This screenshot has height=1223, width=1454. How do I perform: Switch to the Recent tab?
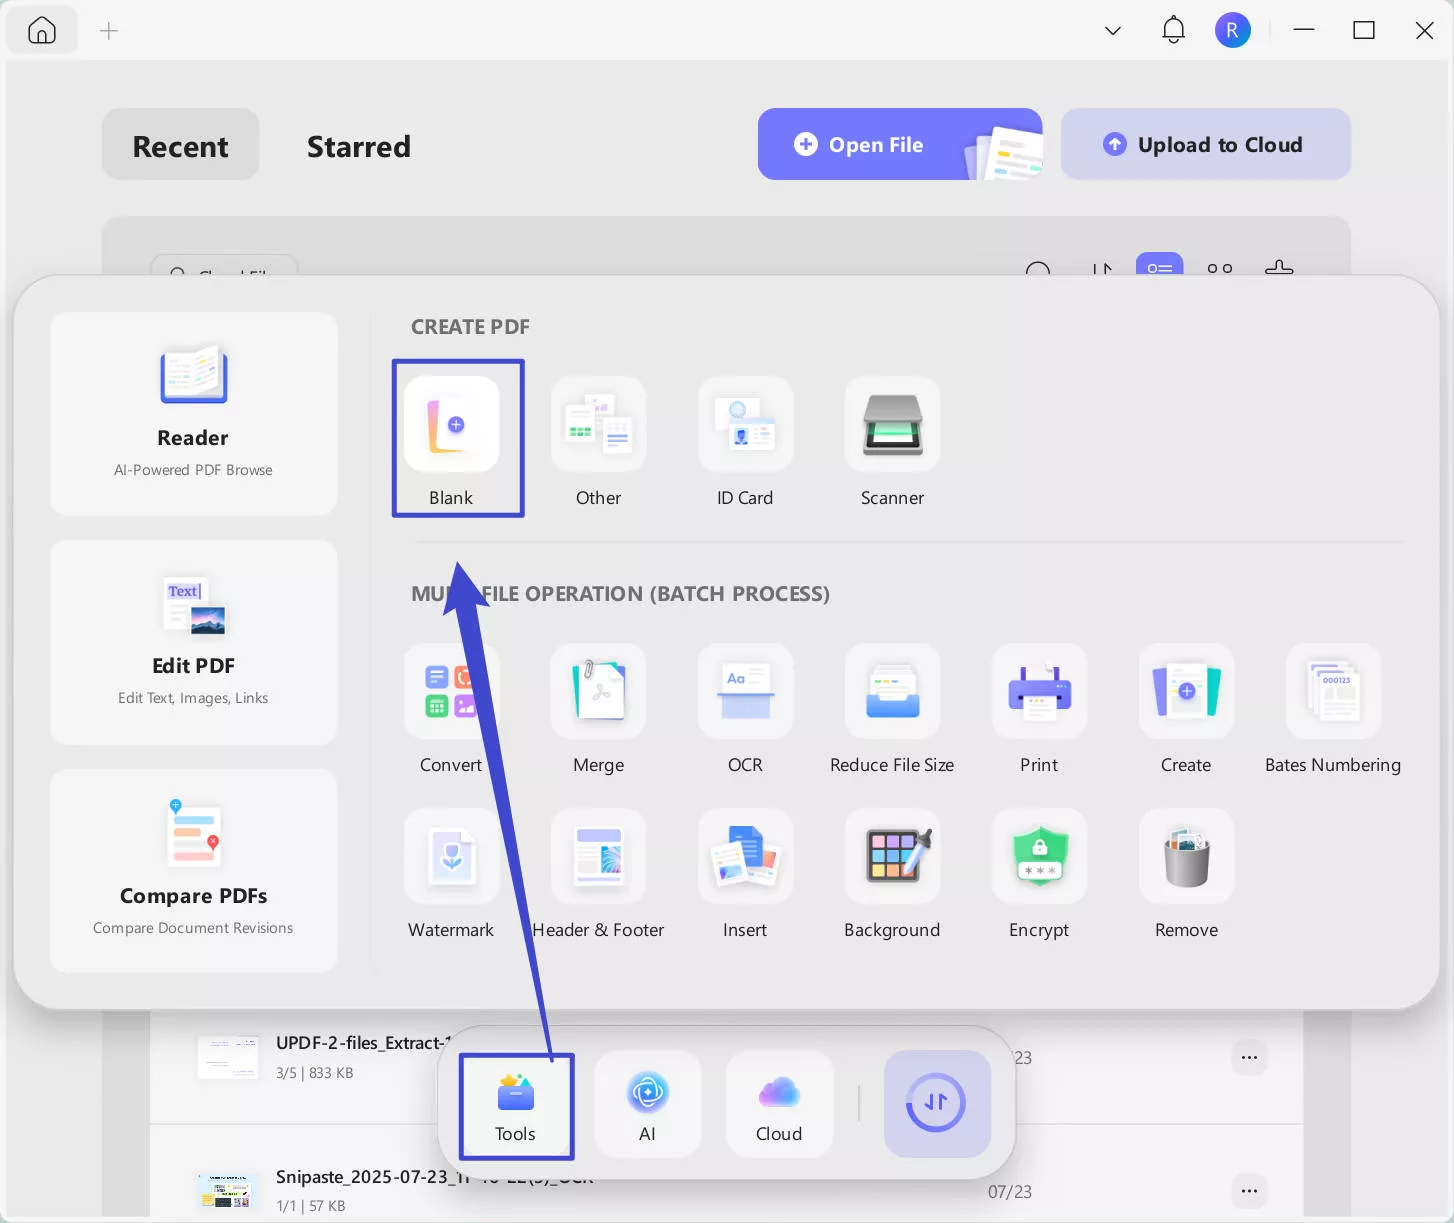pos(180,146)
